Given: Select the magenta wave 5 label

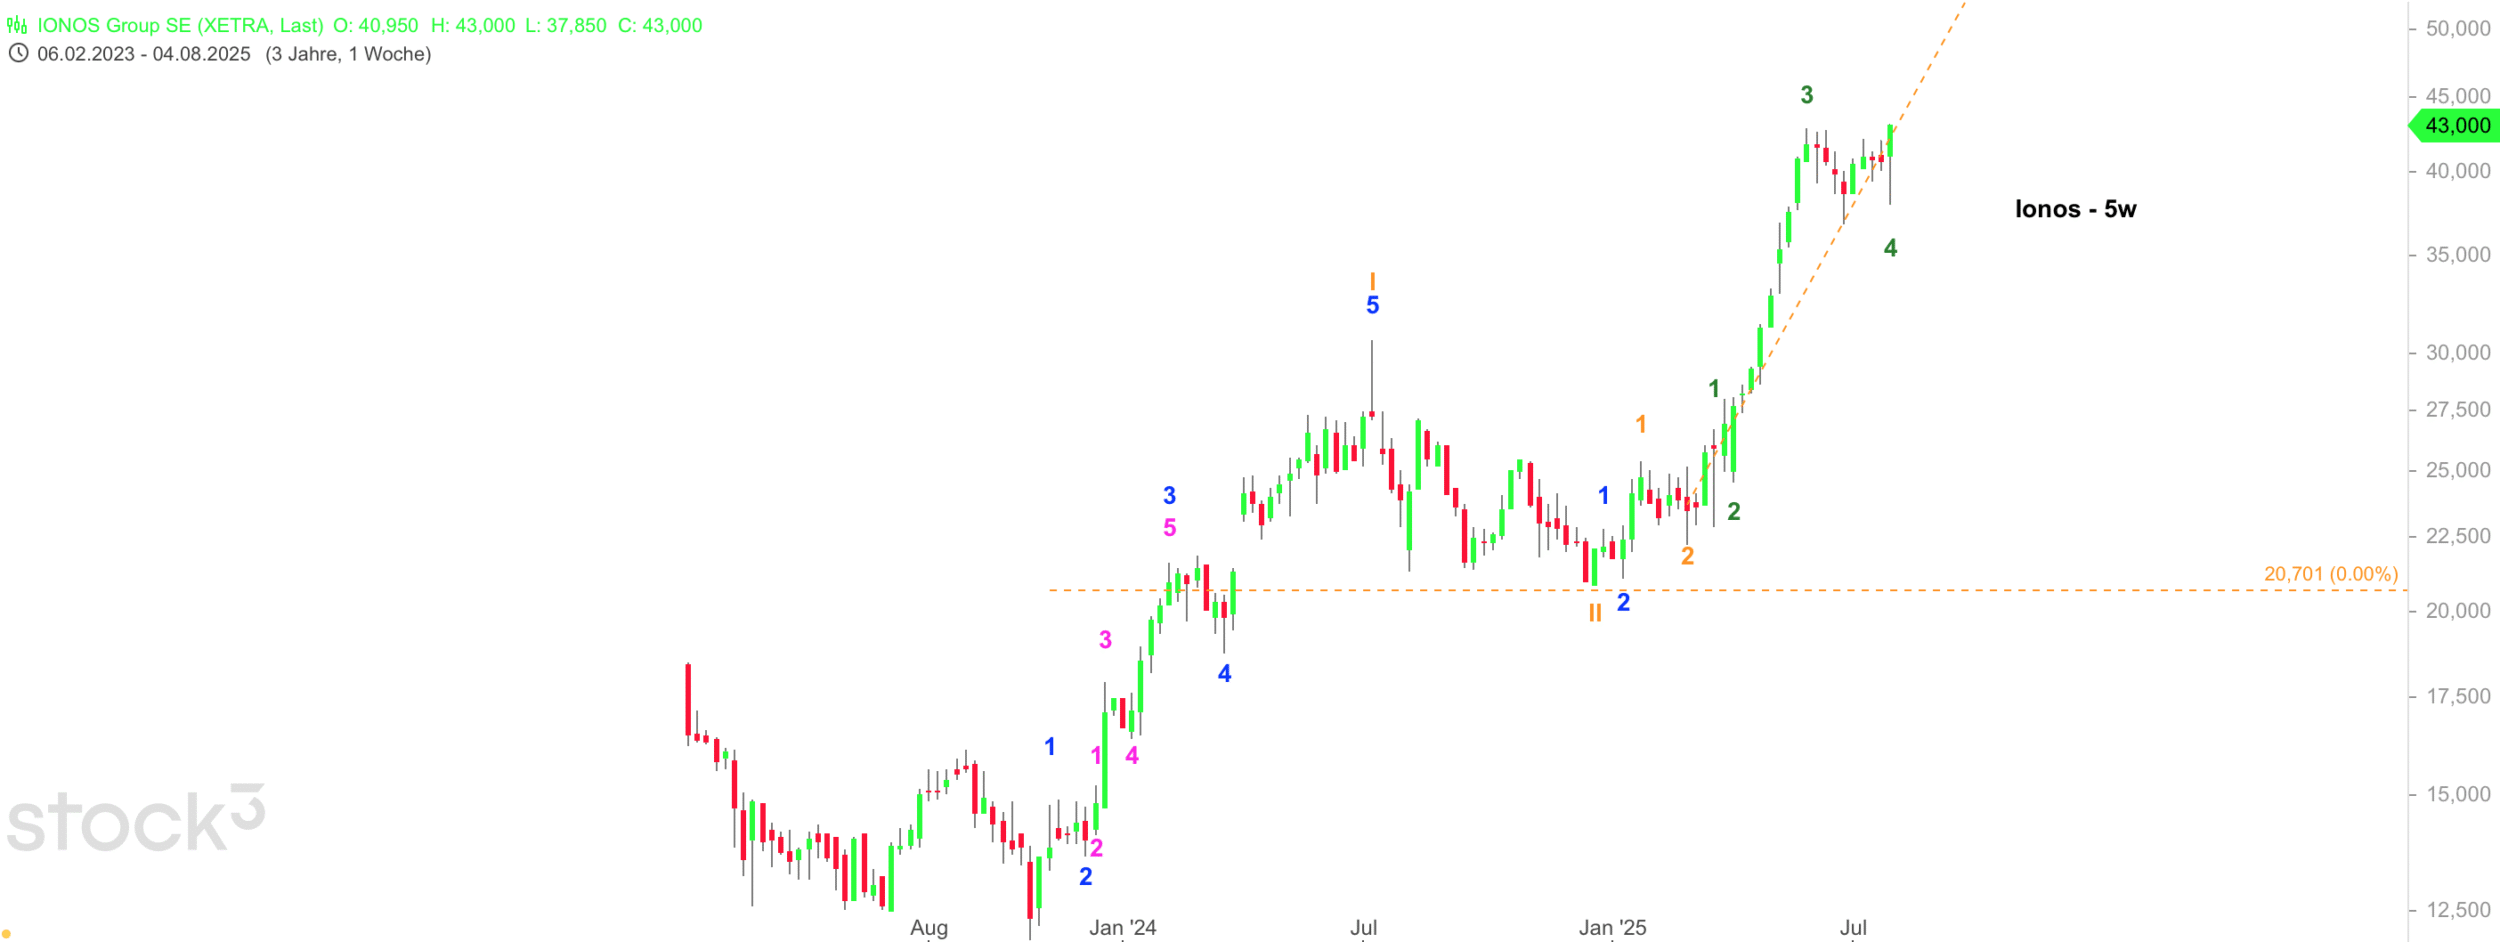Looking at the screenshot, I should (x=1169, y=527).
